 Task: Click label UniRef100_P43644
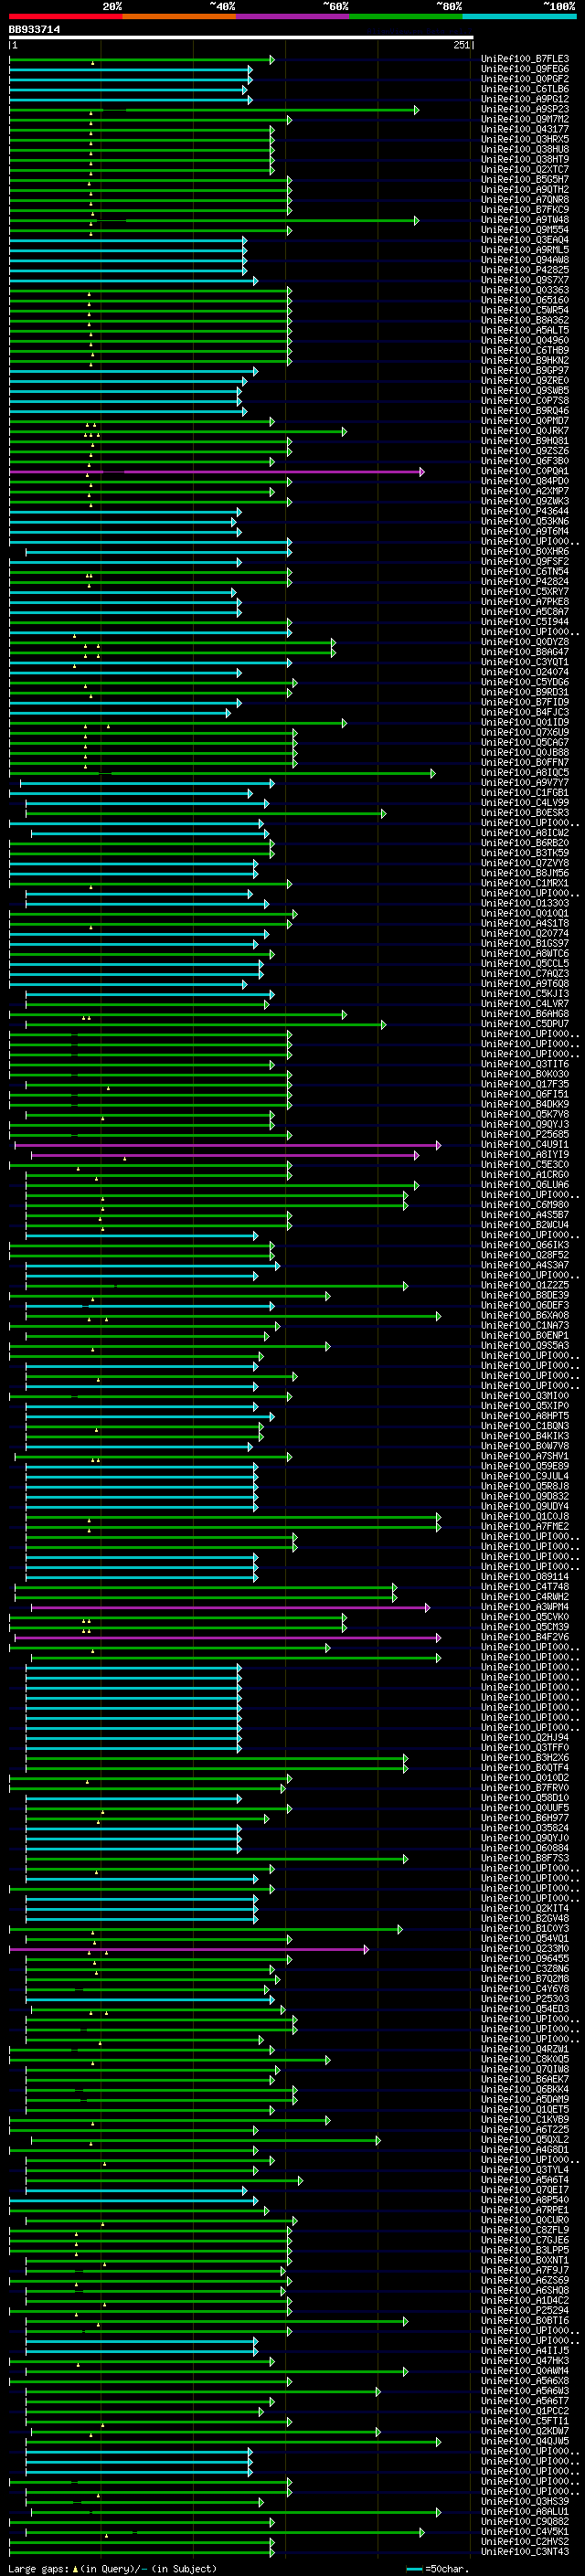pyautogui.click(x=525, y=512)
